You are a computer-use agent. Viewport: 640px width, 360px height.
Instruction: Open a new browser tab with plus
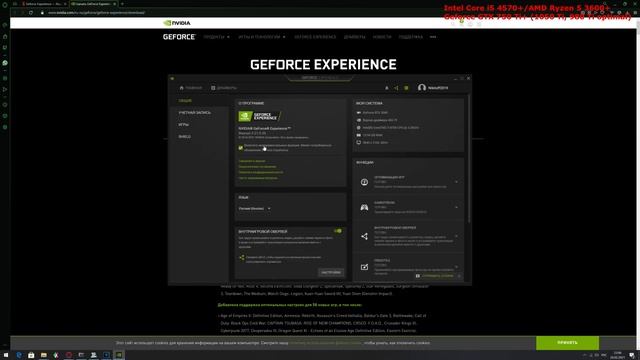122,4
